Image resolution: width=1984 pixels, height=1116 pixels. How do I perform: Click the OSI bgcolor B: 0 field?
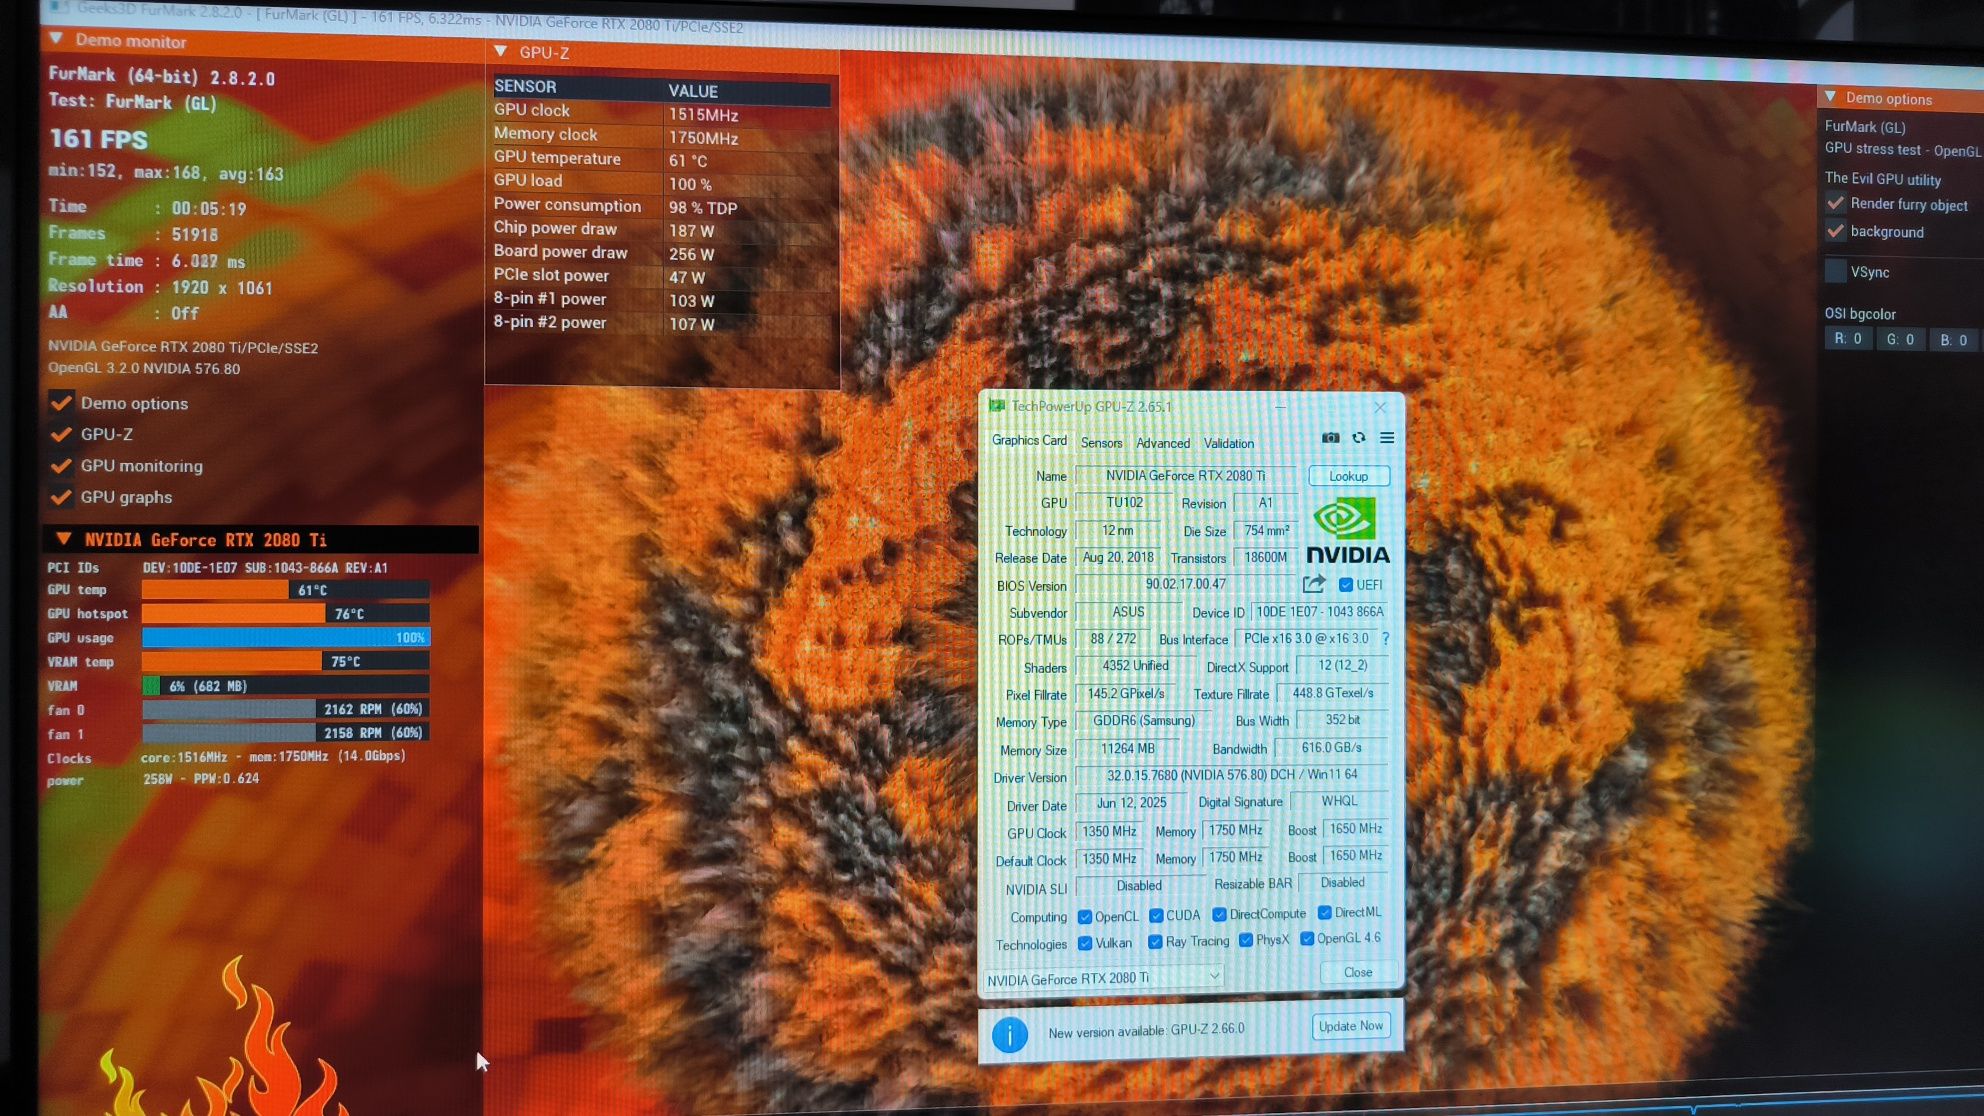pos(1953,341)
